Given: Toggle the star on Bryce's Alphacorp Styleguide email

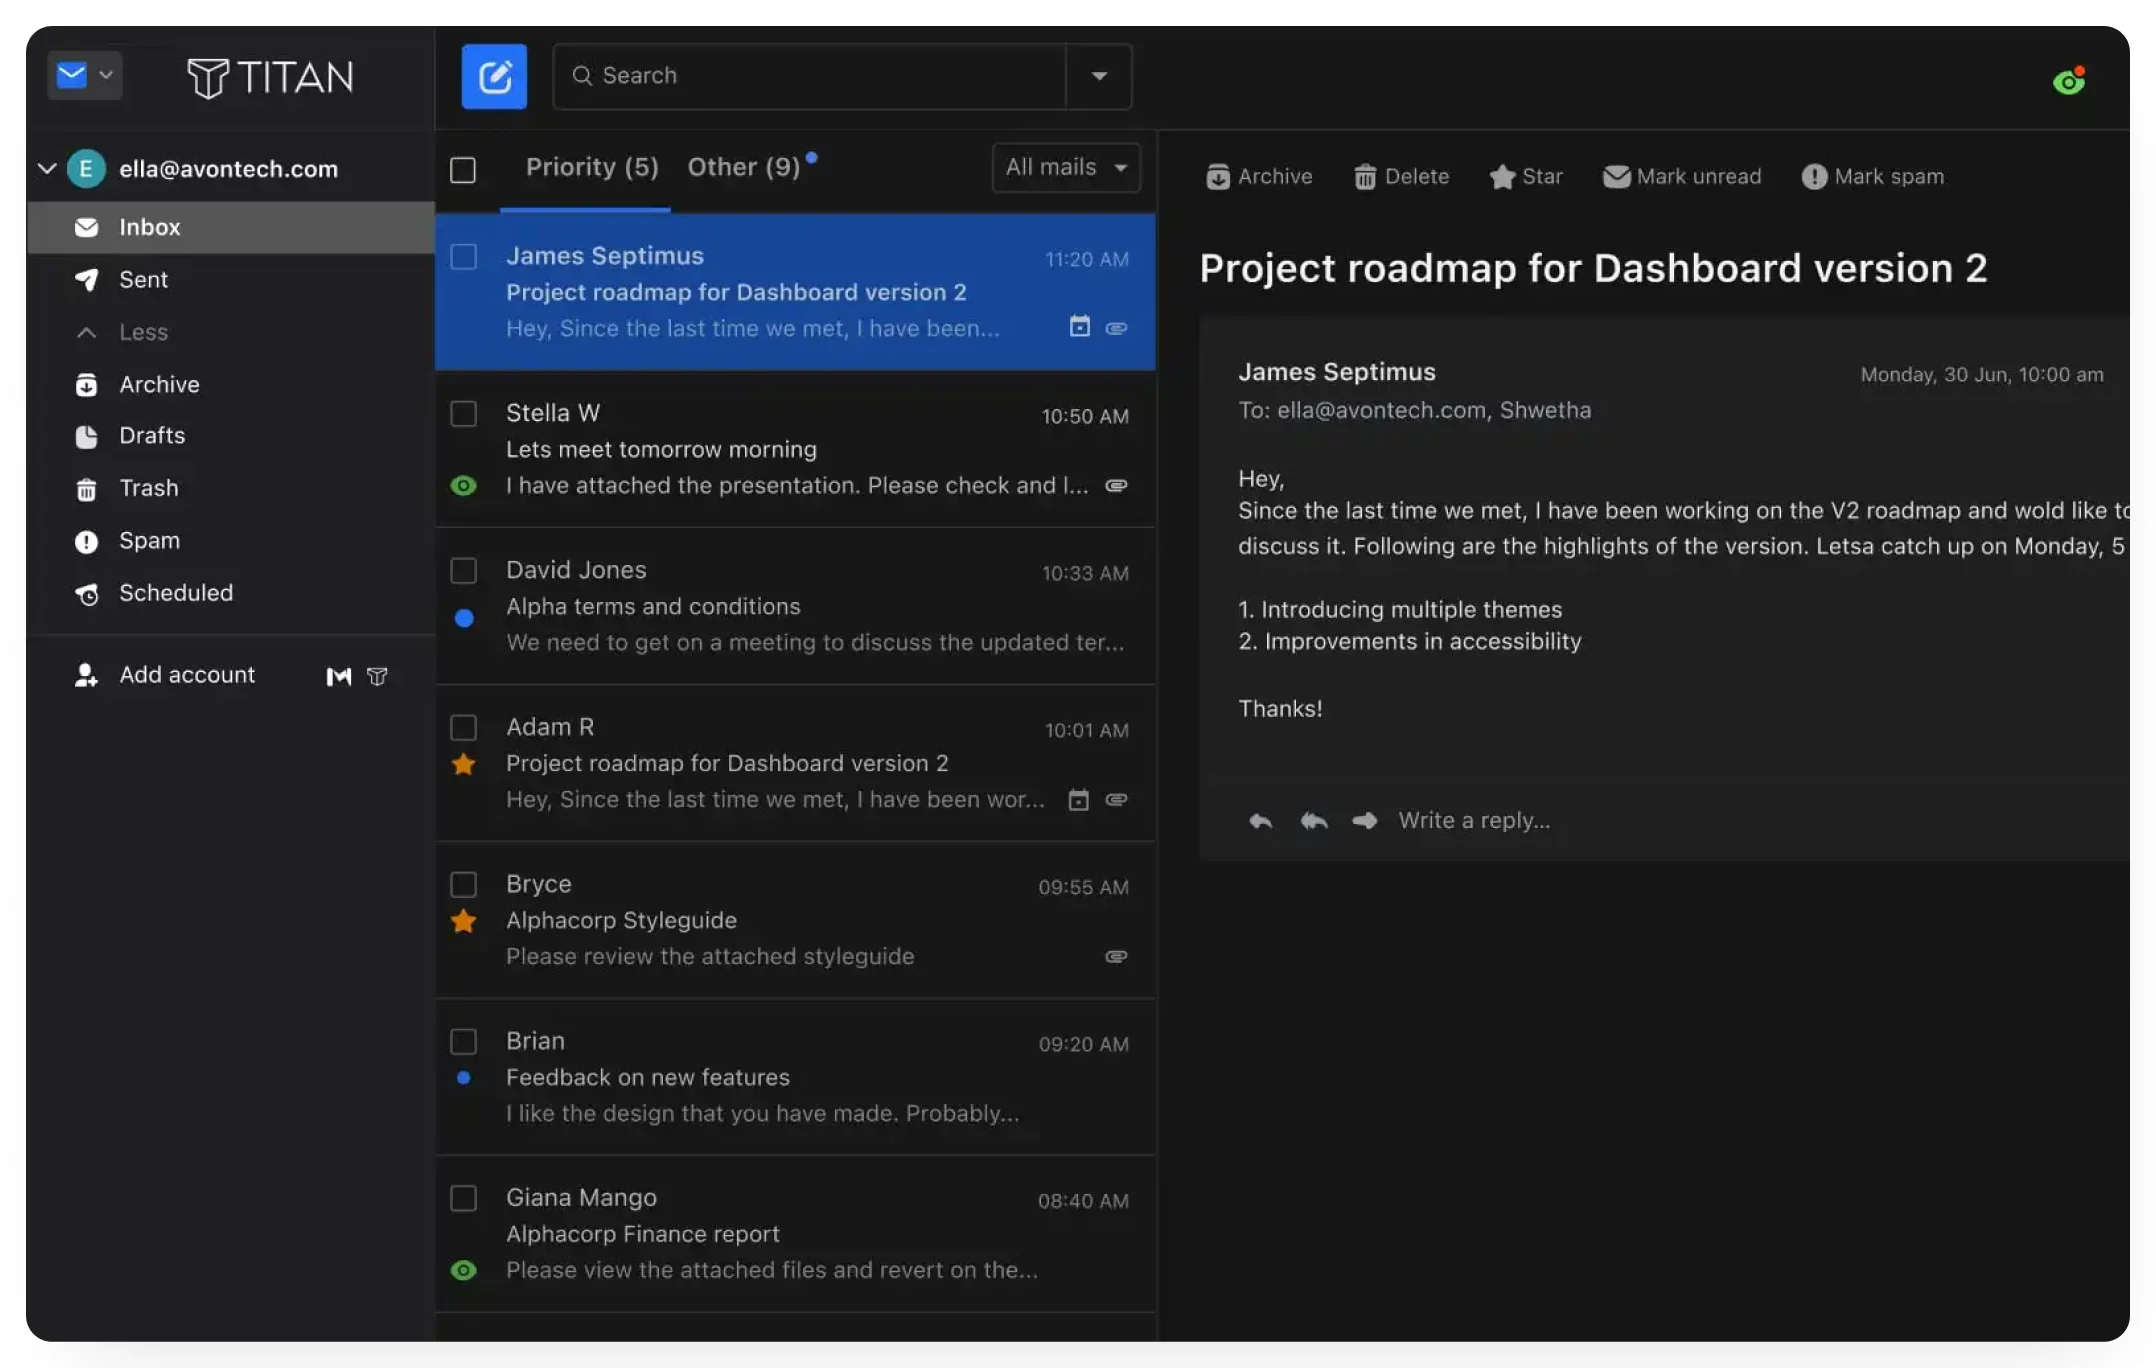Looking at the screenshot, I should (x=463, y=922).
